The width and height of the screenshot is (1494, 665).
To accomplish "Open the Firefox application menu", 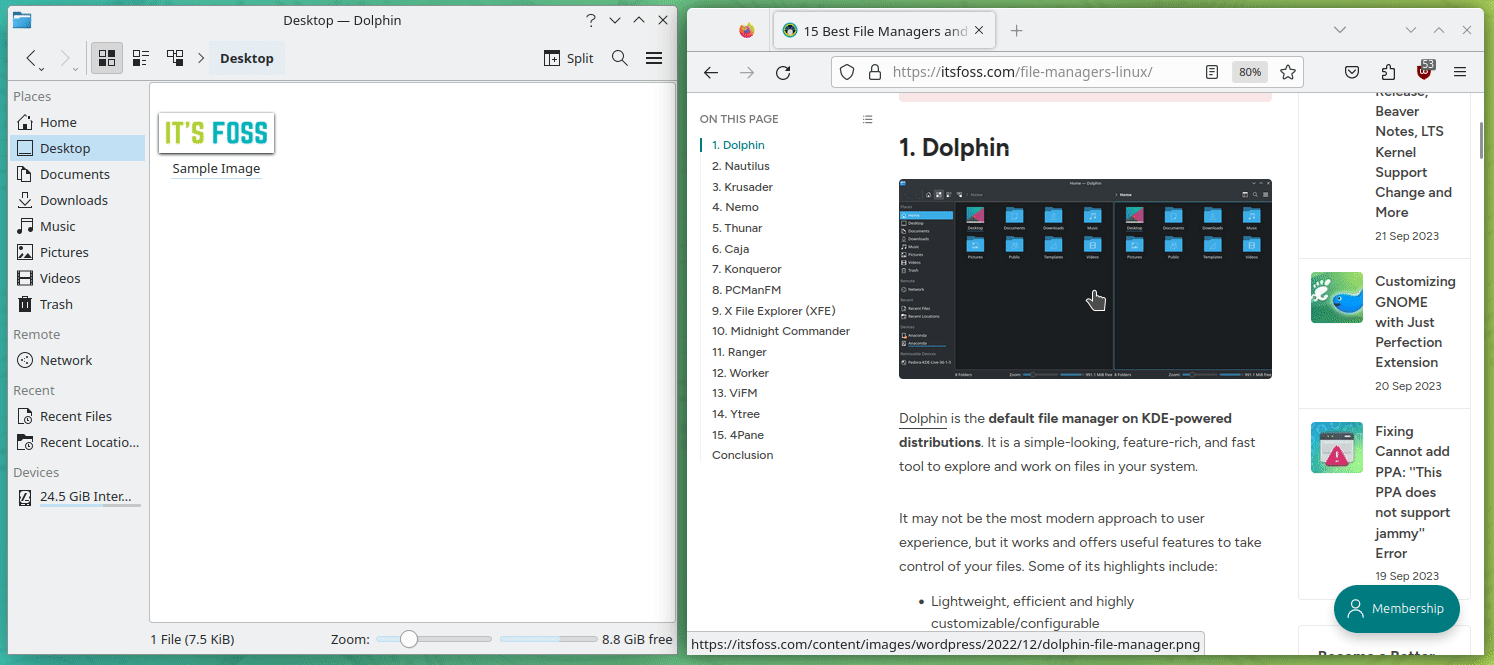I will point(1460,71).
